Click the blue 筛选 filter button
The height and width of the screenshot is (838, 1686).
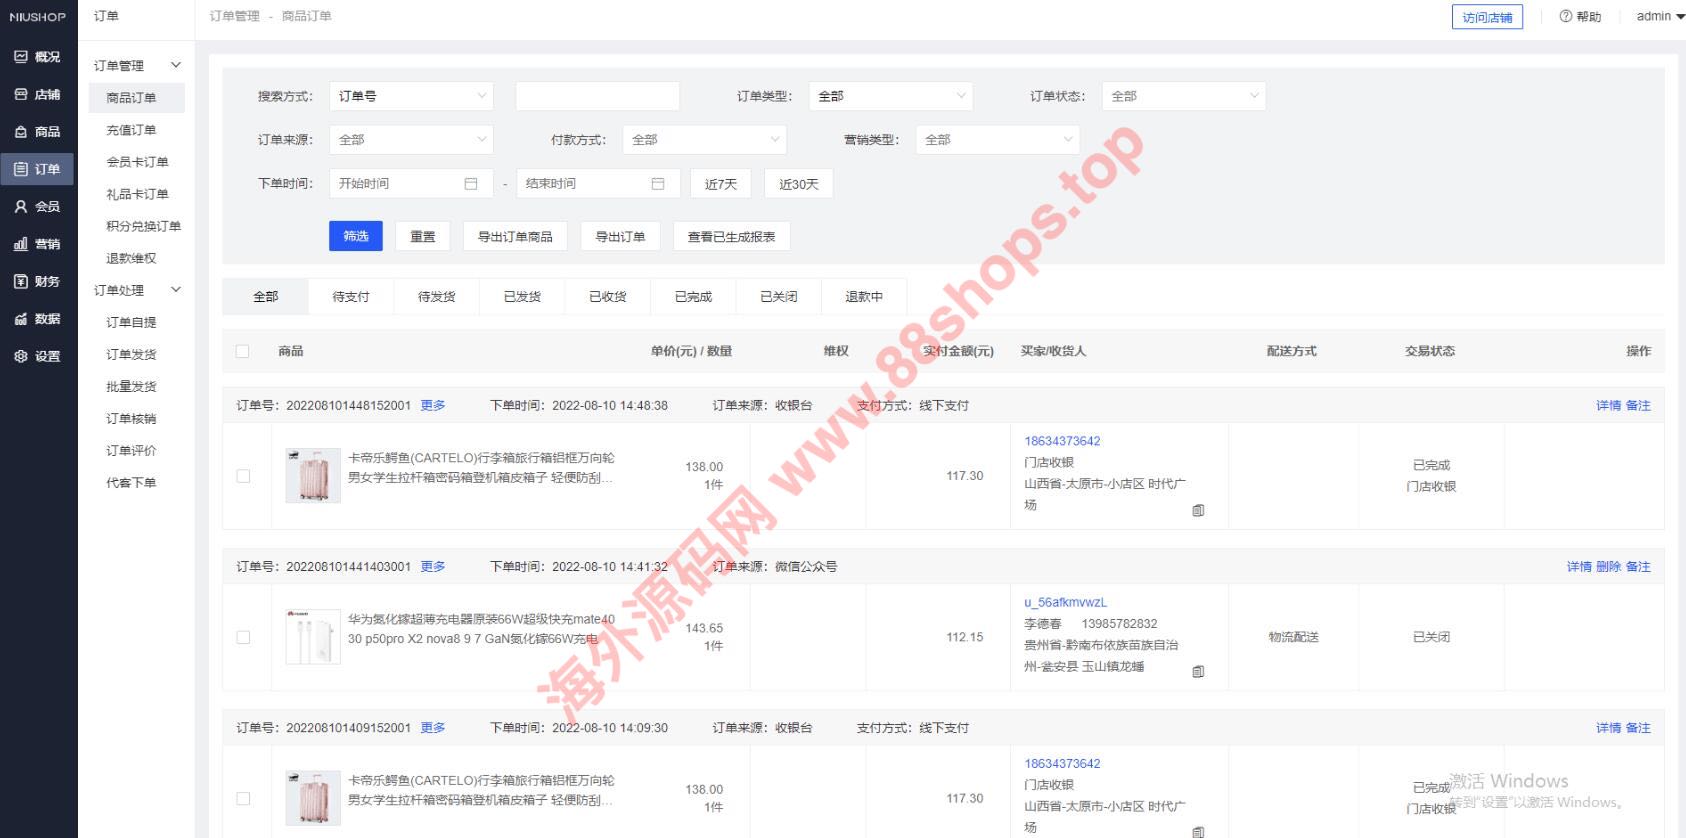point(356,236)
